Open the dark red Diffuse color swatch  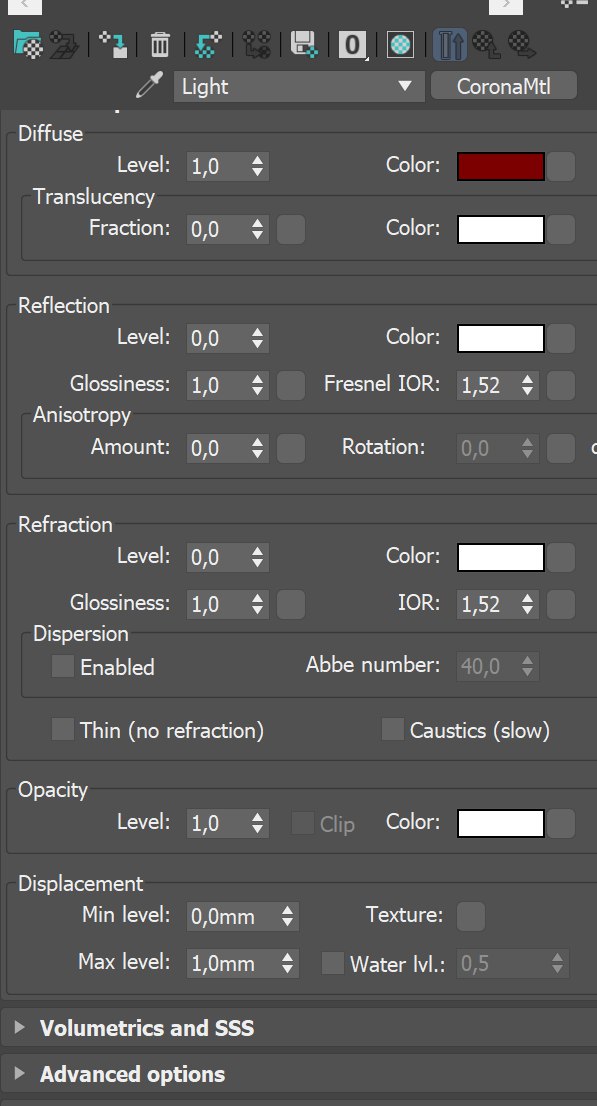[x=501, y=166]
